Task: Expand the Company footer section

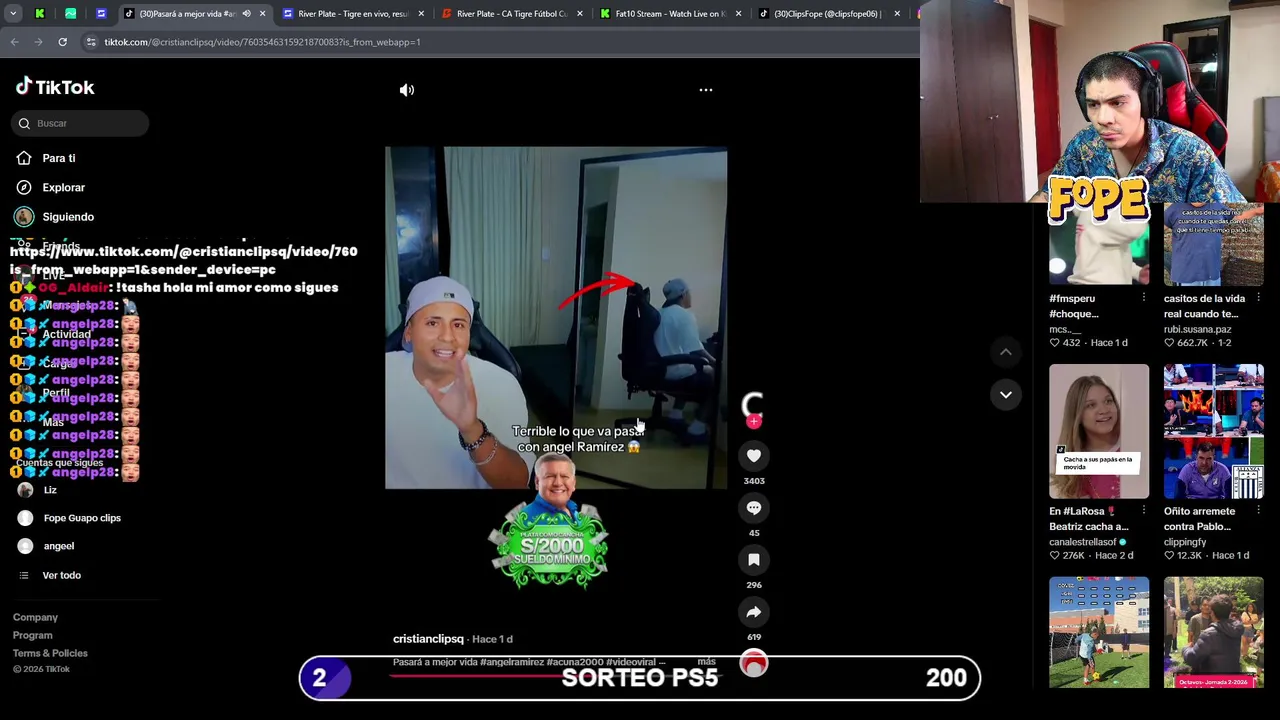Action: click(x=35, y=617)
